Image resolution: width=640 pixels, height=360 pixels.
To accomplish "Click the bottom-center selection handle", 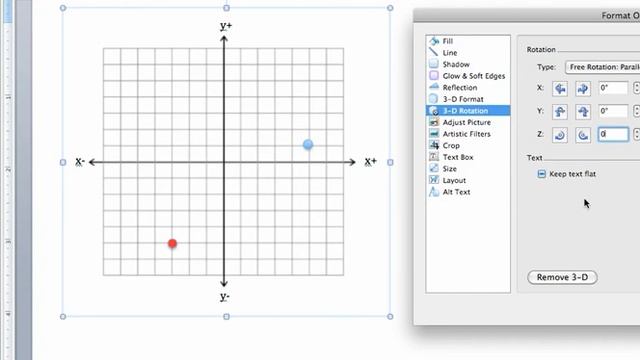I will pyautogui.click(x=227, y=316).
